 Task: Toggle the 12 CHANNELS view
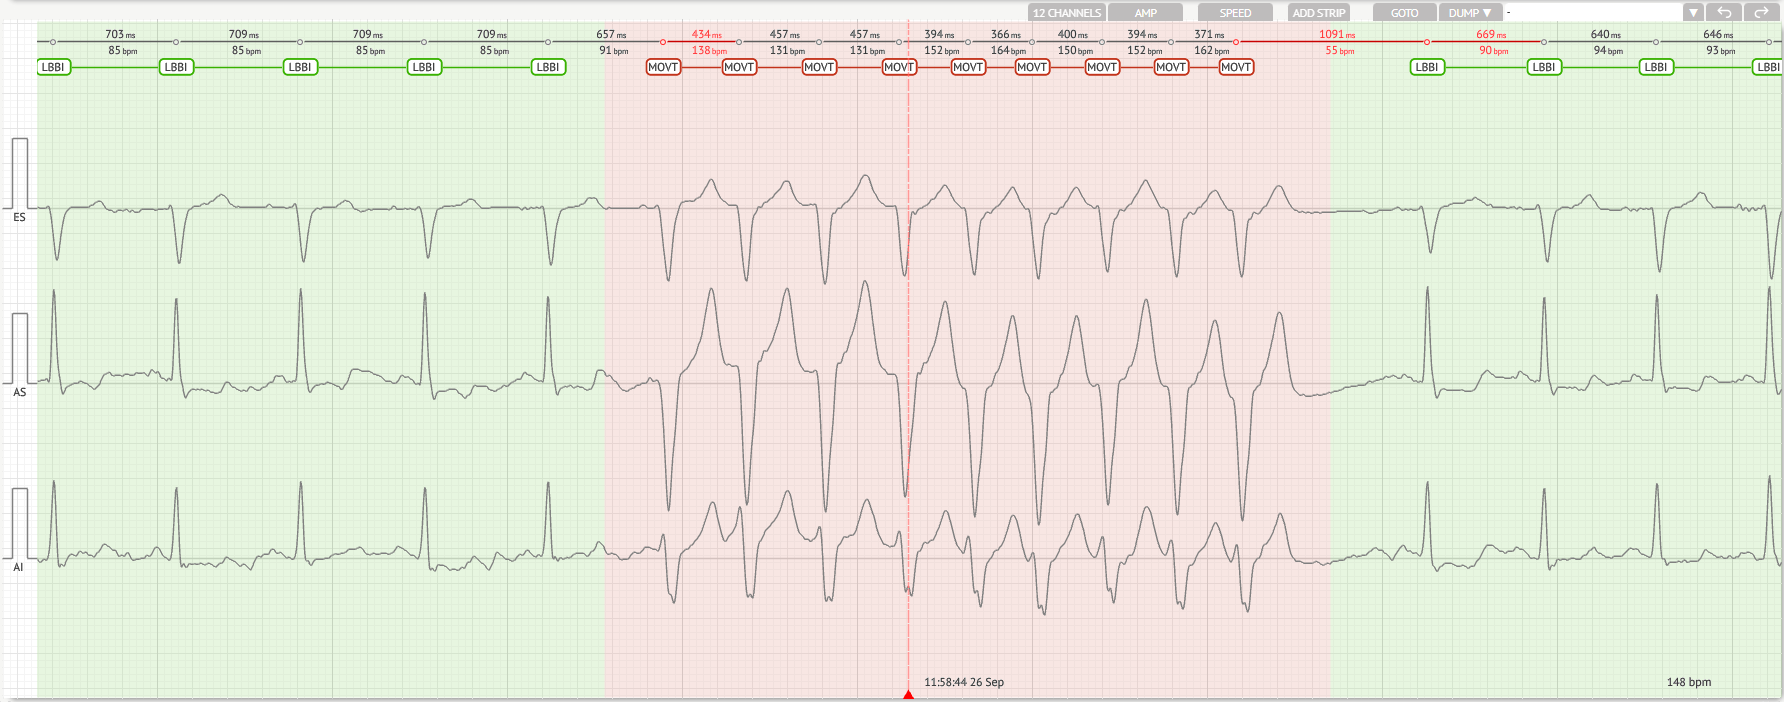1066,13
